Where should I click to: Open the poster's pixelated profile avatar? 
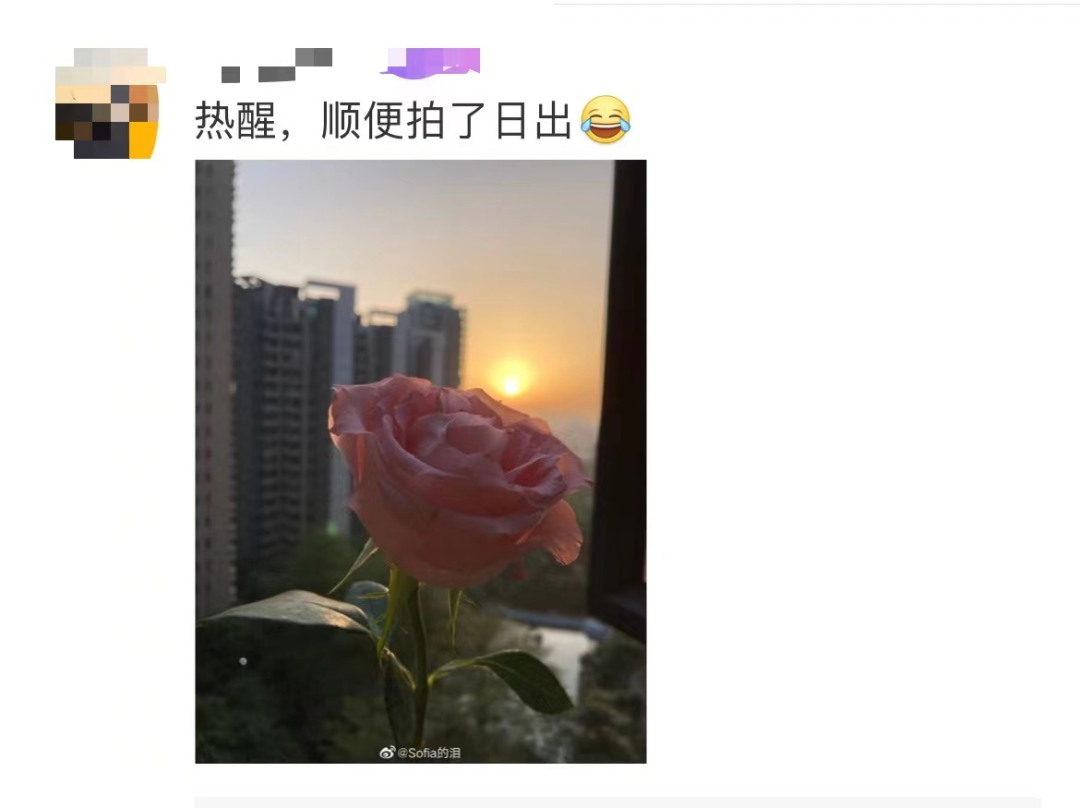pos(110,103)
